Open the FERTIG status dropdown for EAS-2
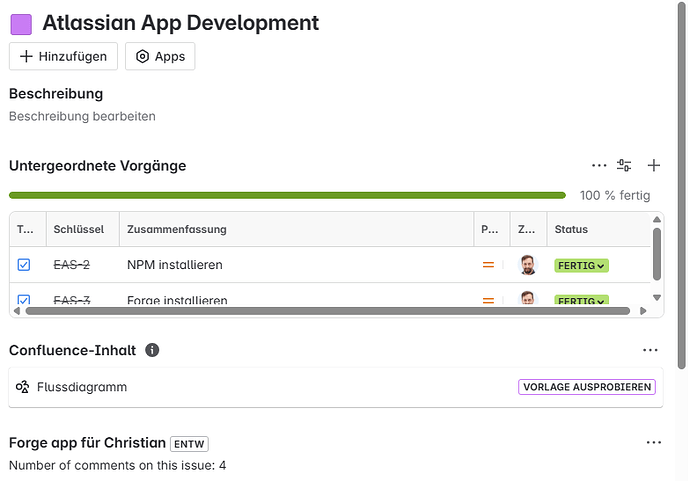The image size is (690, 481). pos(581,265)
